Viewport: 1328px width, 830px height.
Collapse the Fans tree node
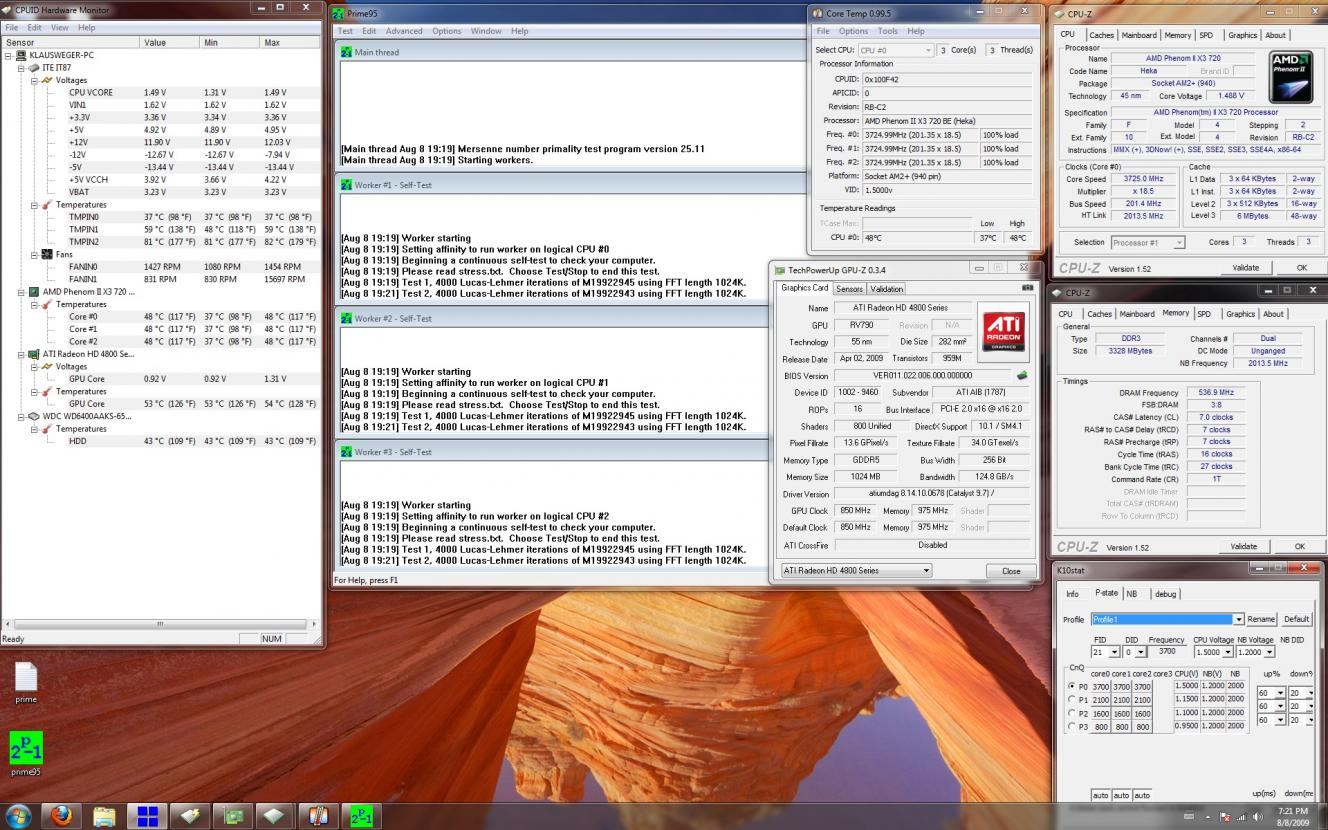34,254
